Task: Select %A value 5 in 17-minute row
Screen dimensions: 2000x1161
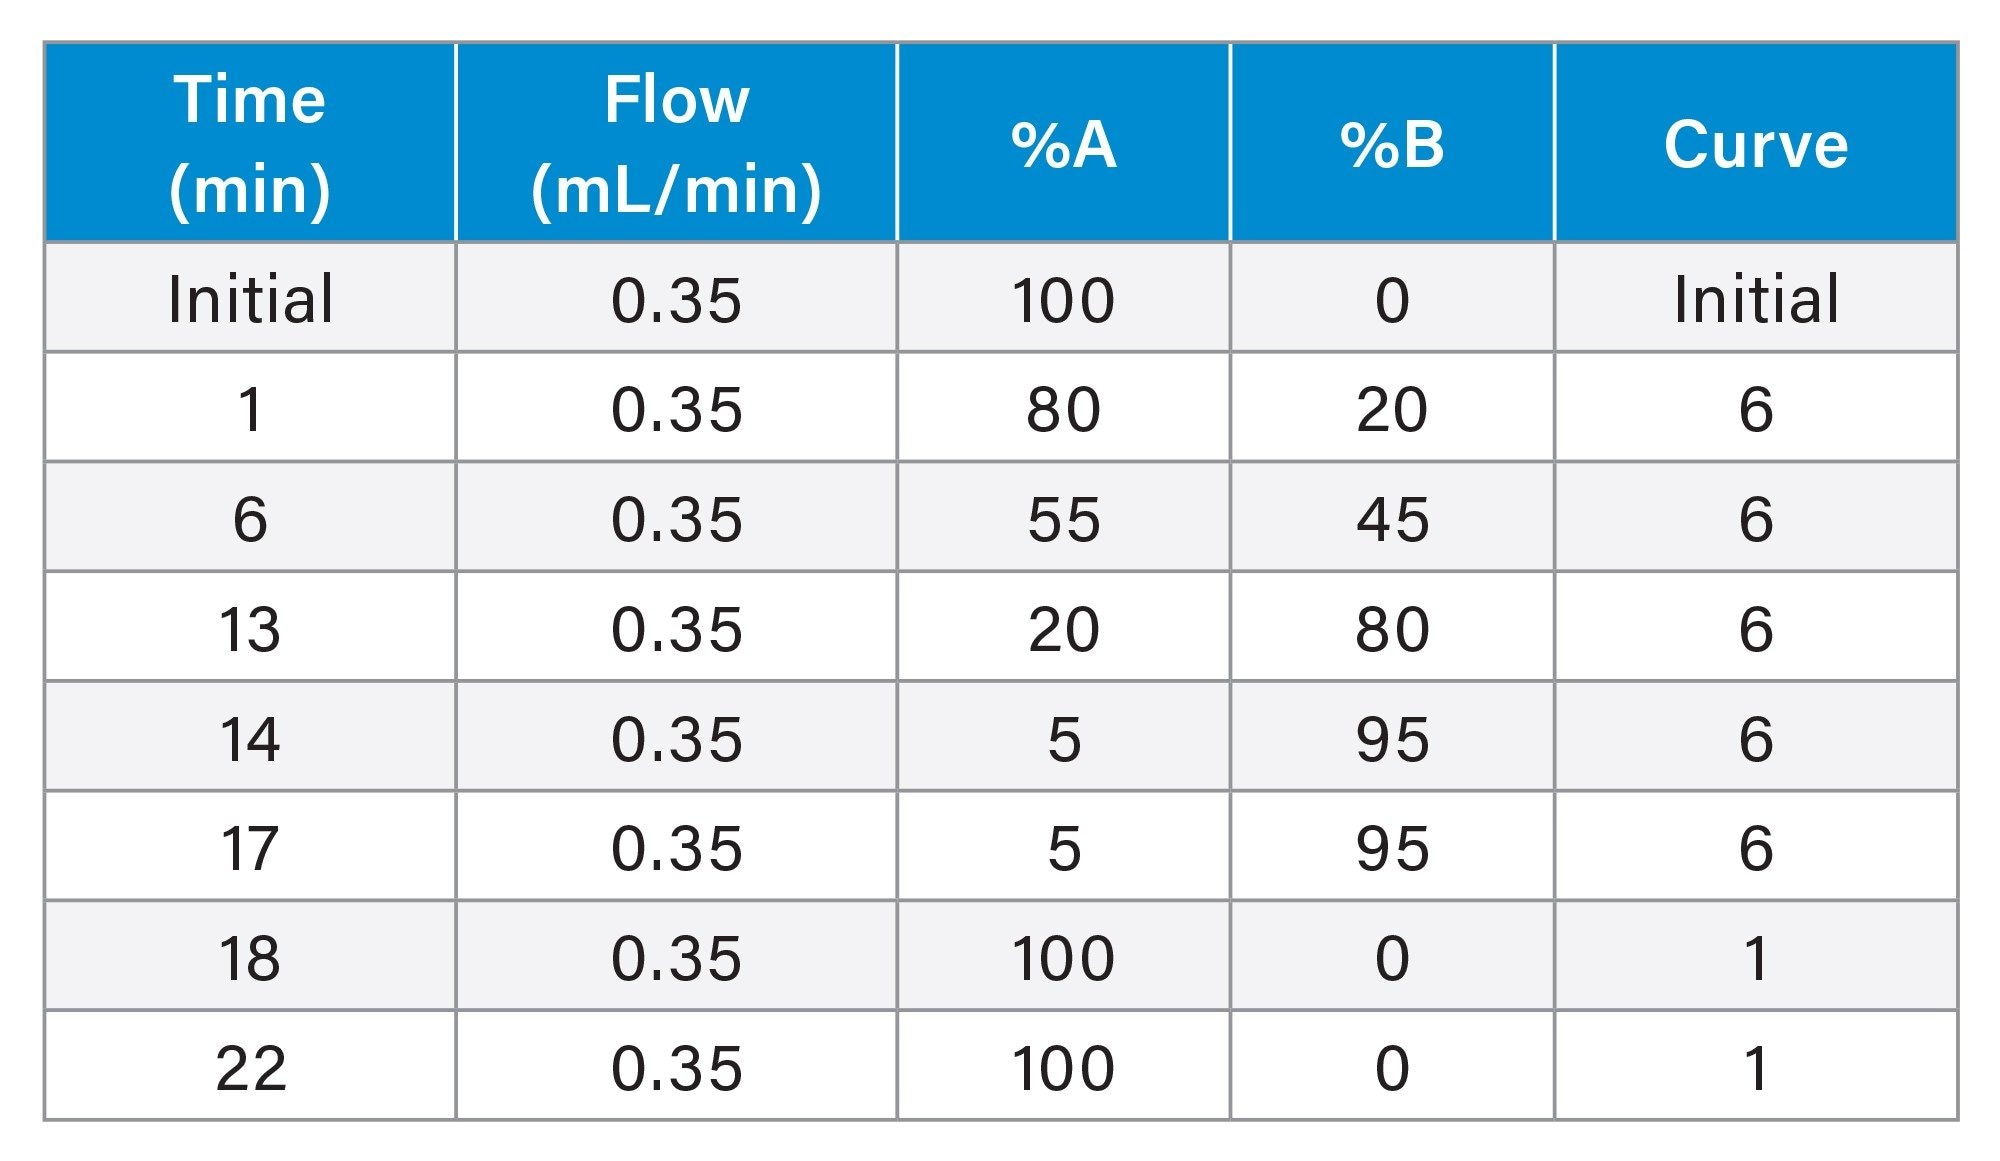Action: click(x=1063, y=848)
